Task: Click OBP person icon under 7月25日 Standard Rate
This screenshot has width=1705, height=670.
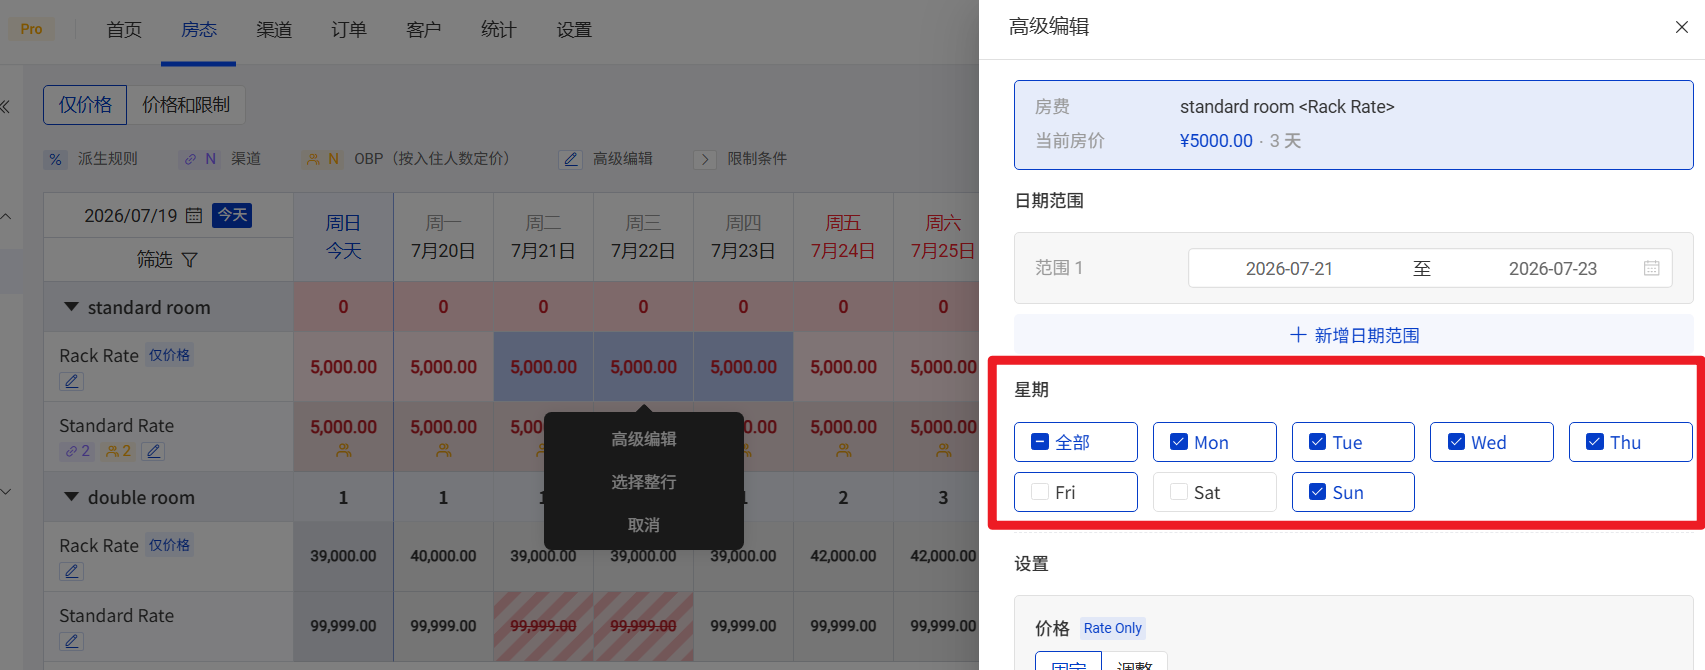Action: coord(943,451)
